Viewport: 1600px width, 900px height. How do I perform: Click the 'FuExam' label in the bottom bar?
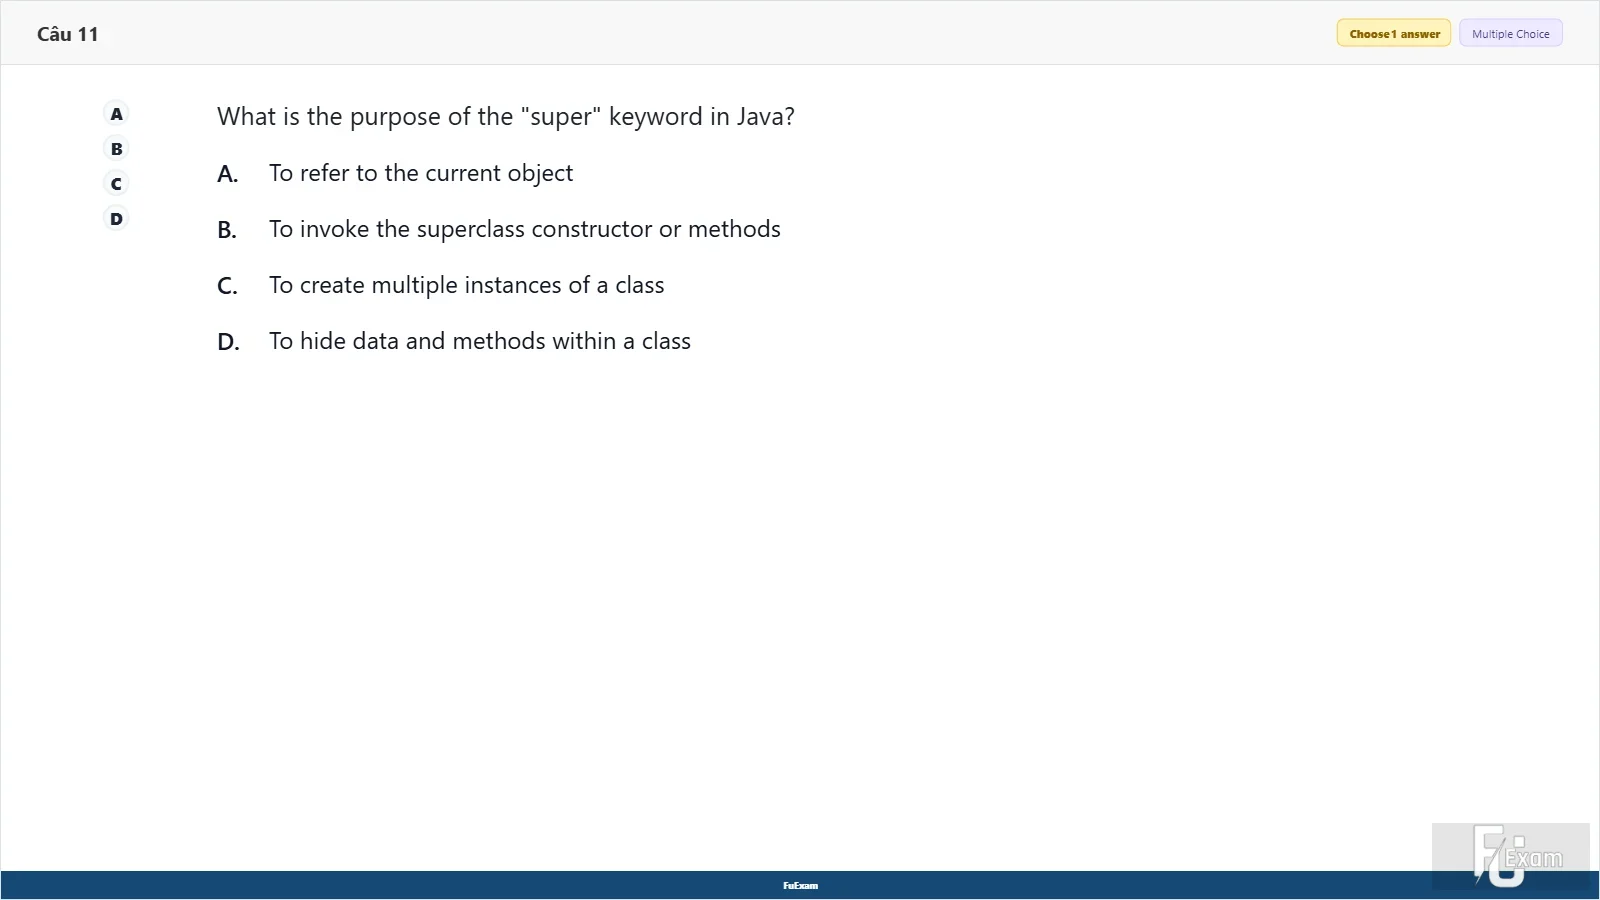[x=800, y=886]
